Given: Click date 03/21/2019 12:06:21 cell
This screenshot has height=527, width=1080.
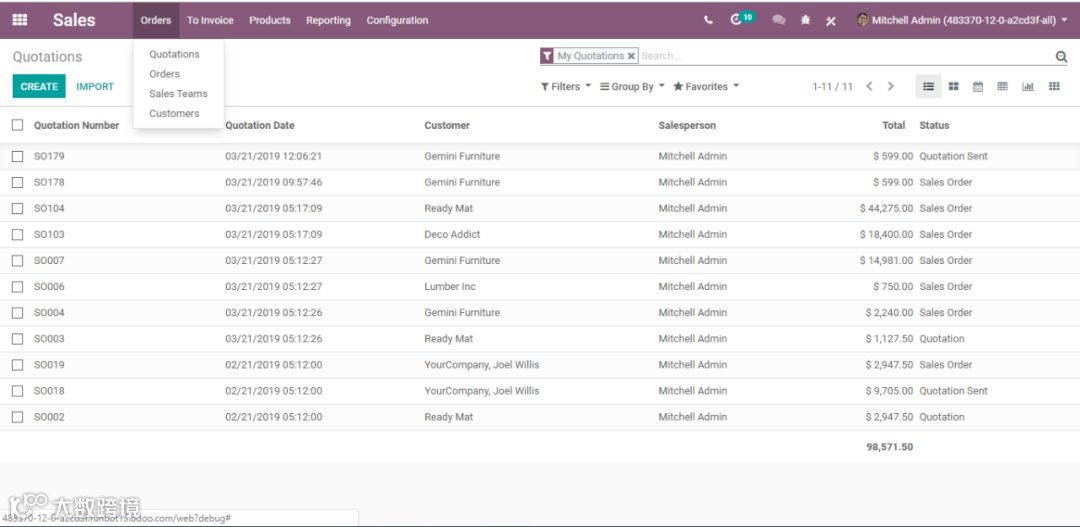Looking at the screenshot, I should tap(273, 156).
